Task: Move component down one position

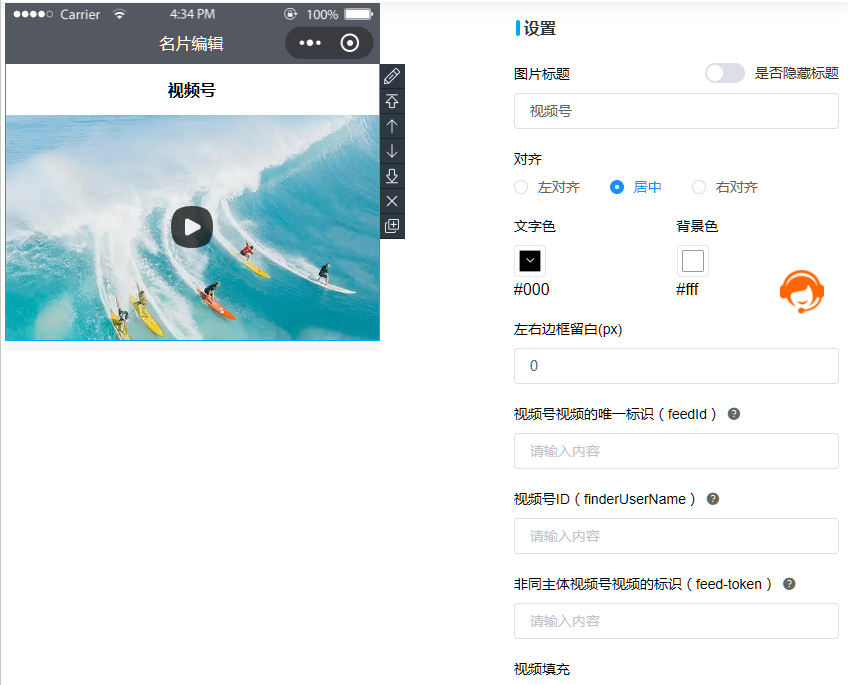Action: pos(392,151)
